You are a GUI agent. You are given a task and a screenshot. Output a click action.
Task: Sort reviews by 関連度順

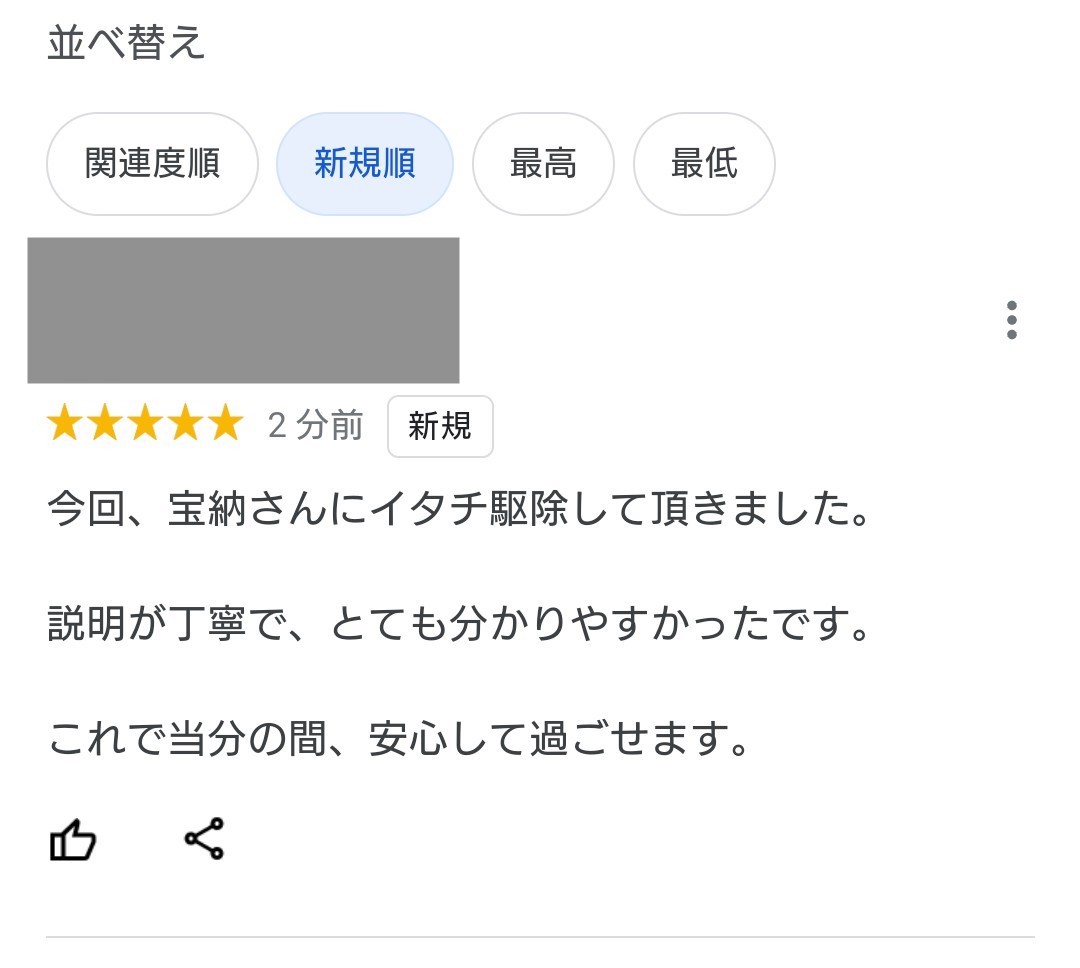pyautogui.click(x=152, y=164)
